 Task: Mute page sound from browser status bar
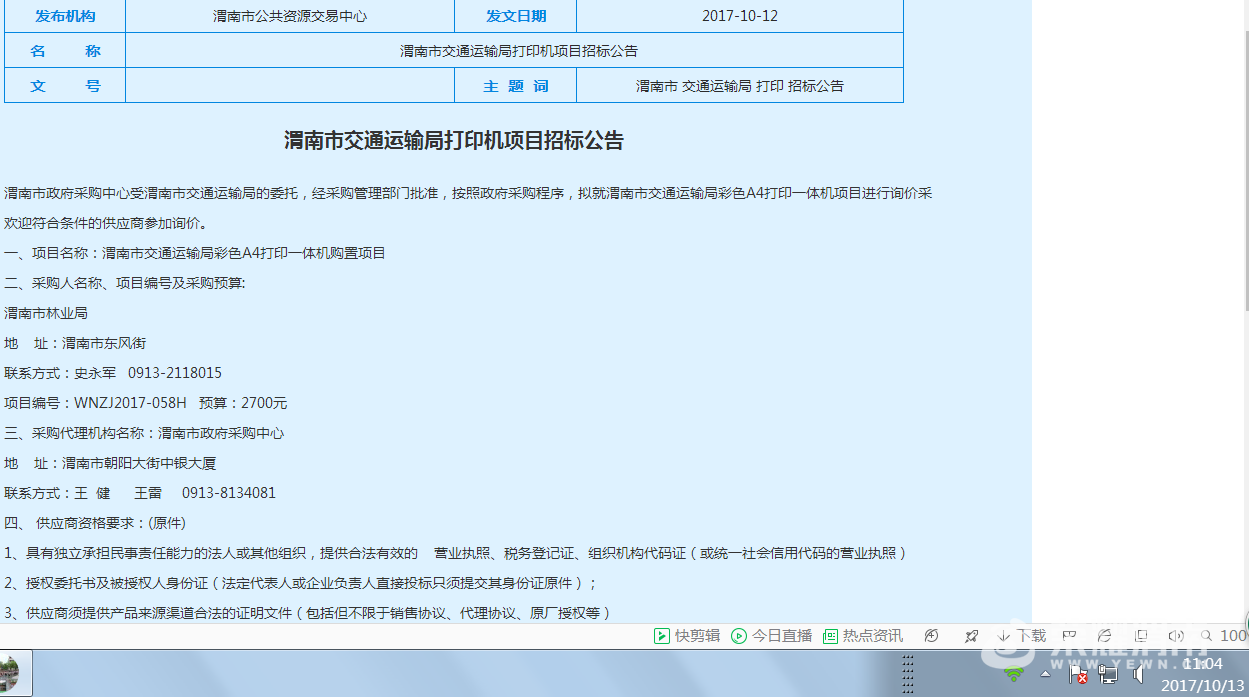click(1176, 636)
